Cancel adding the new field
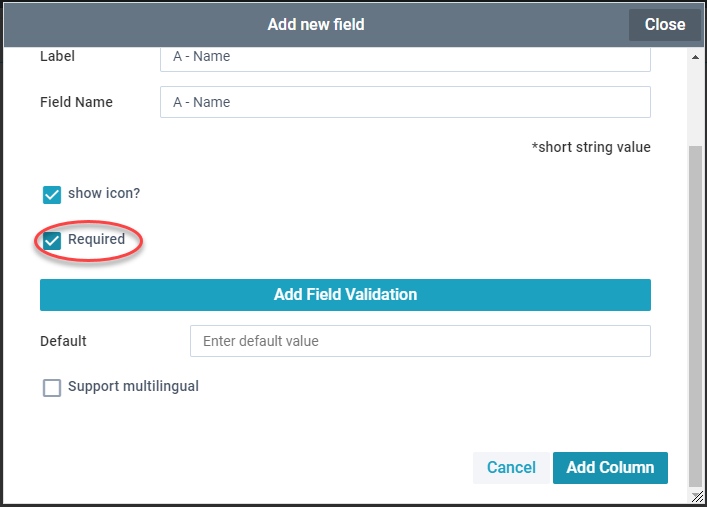707x507 pixels. 511,468
